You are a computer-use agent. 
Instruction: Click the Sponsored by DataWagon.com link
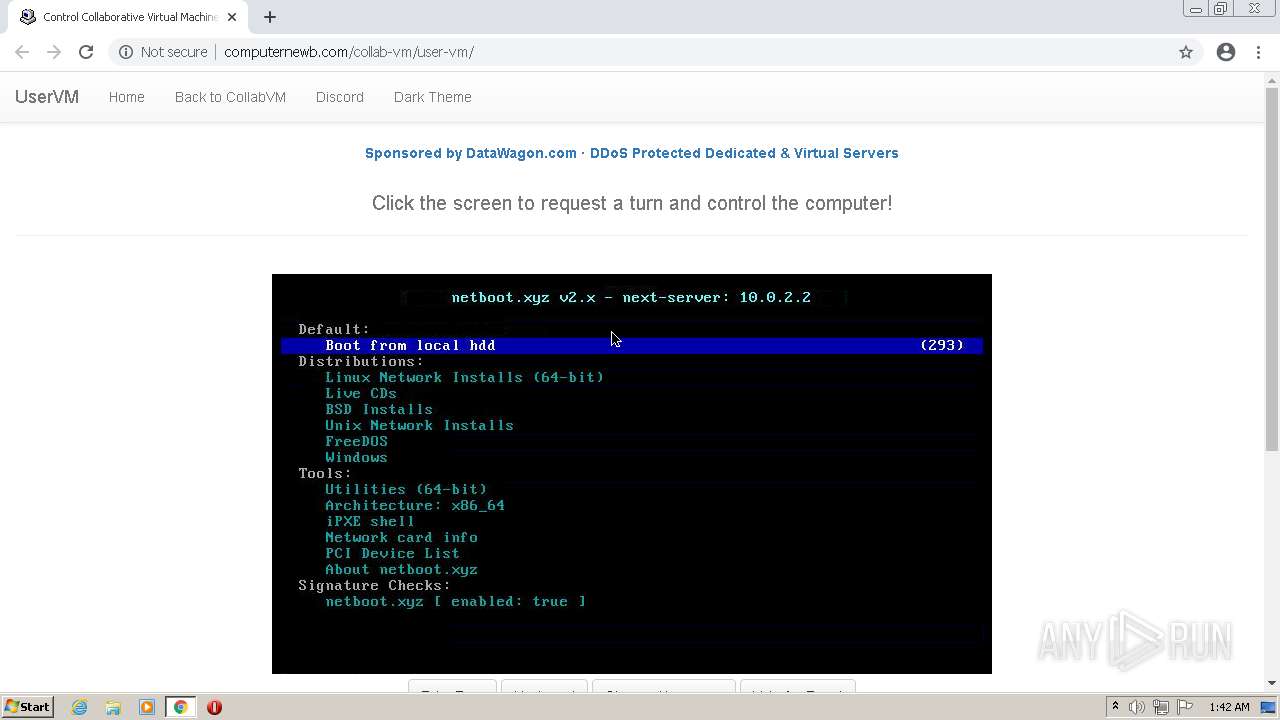click(x=632, y=153)
